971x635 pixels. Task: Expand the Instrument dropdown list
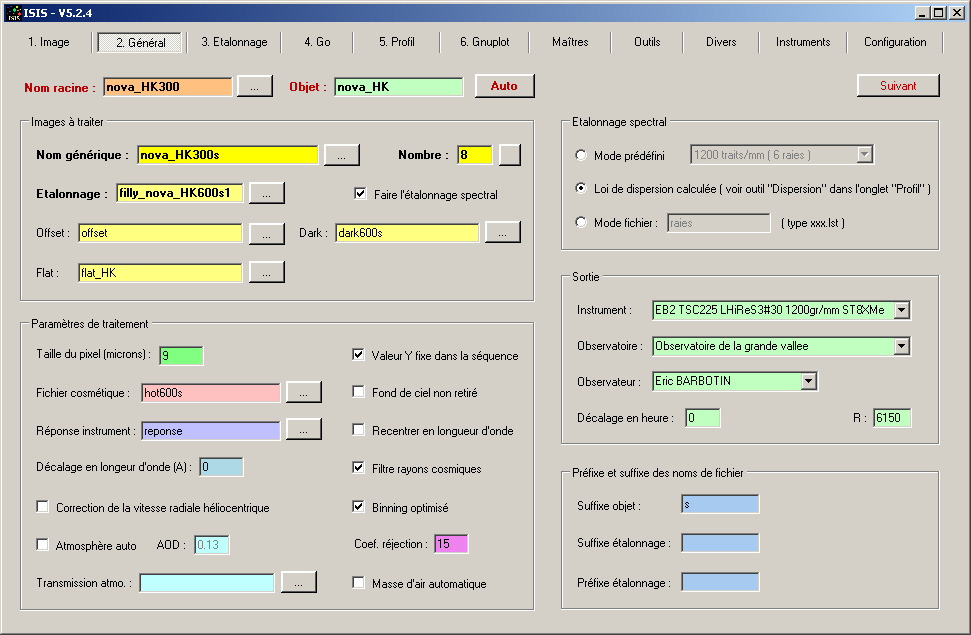901,310
